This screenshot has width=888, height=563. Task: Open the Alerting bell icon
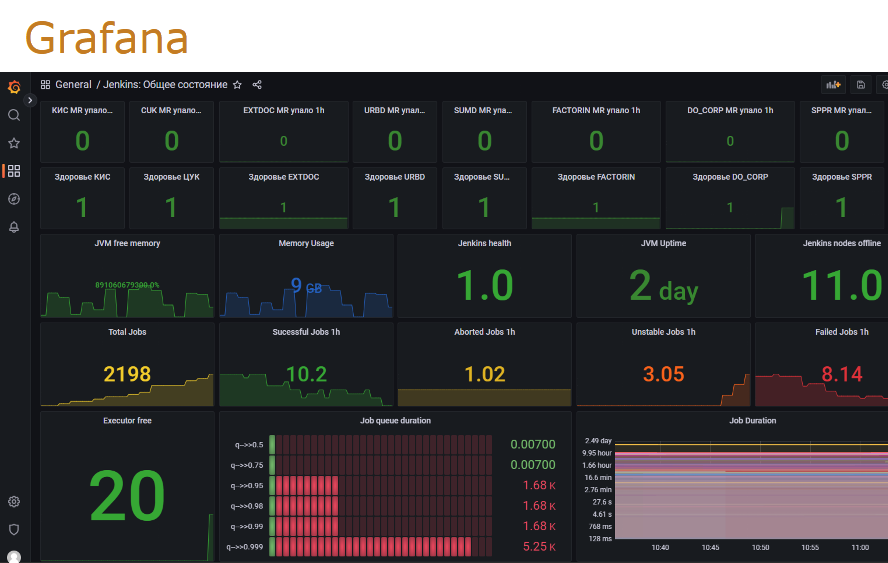coord(14,227)
